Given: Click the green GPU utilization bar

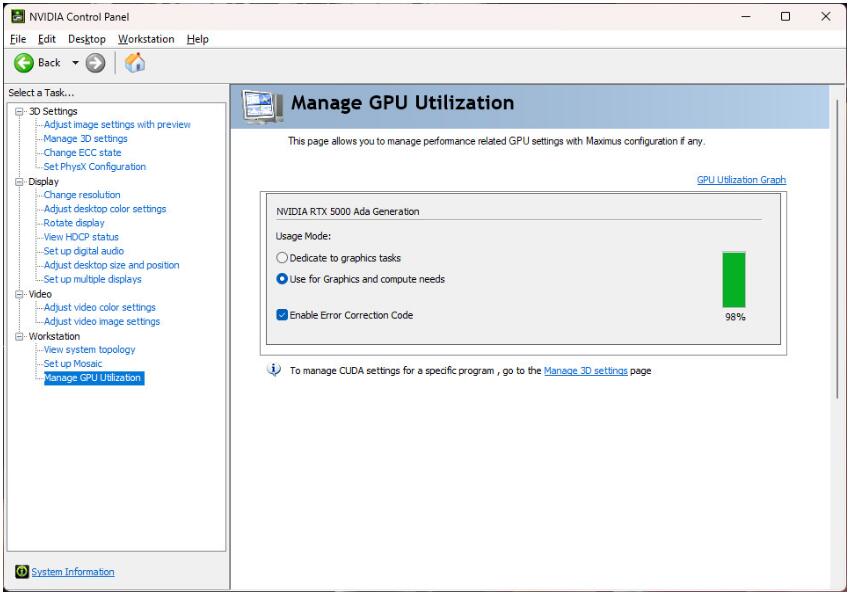Looking at the screenshot, I should [x=734, y=279].
